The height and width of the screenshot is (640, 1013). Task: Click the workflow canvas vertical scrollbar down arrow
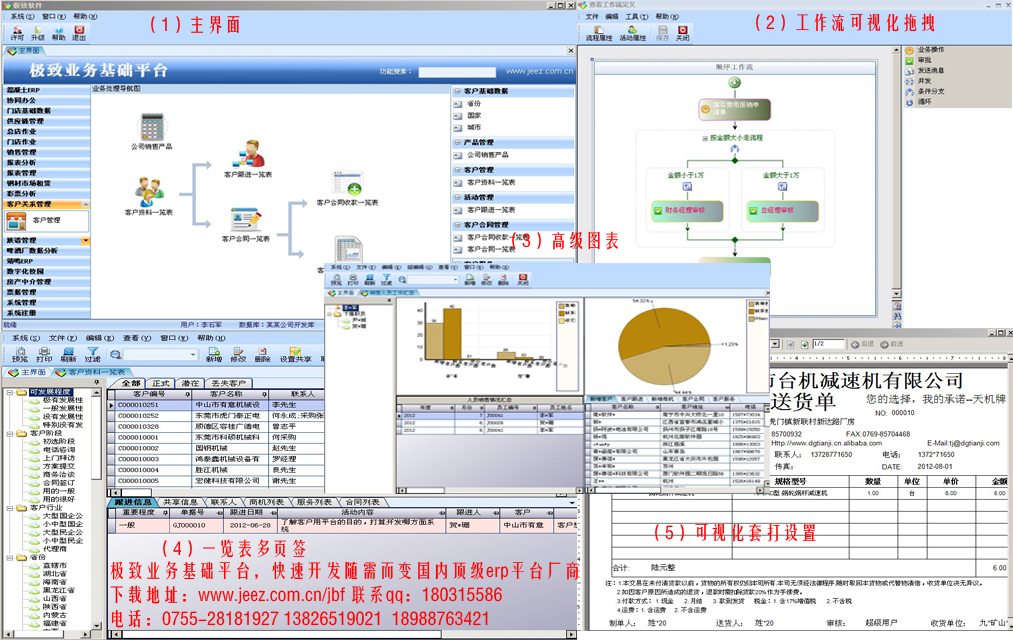896,294
